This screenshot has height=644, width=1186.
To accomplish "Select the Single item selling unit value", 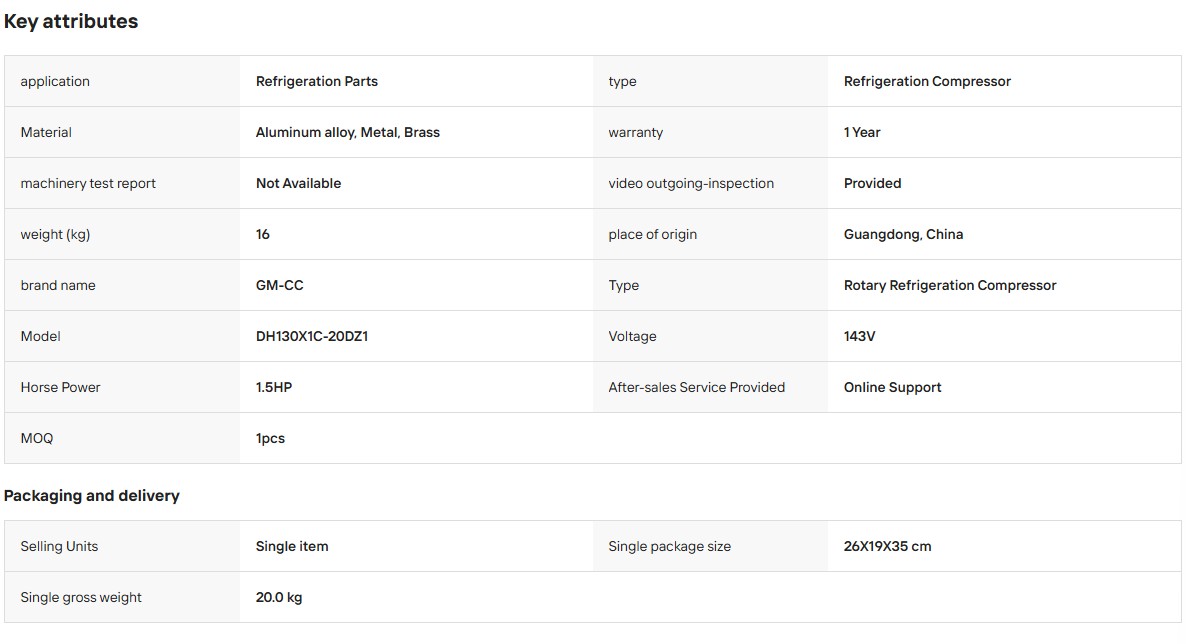I will click(x=292, y=546).
